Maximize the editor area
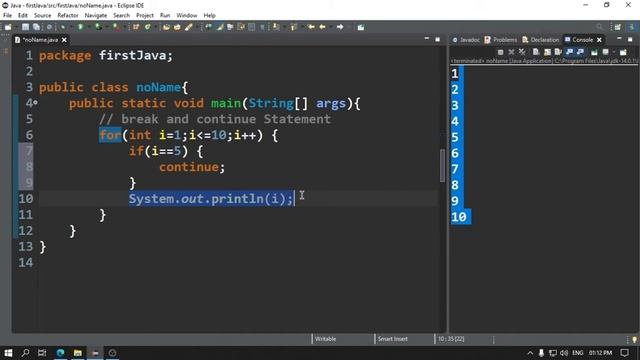 coord(438,40)
